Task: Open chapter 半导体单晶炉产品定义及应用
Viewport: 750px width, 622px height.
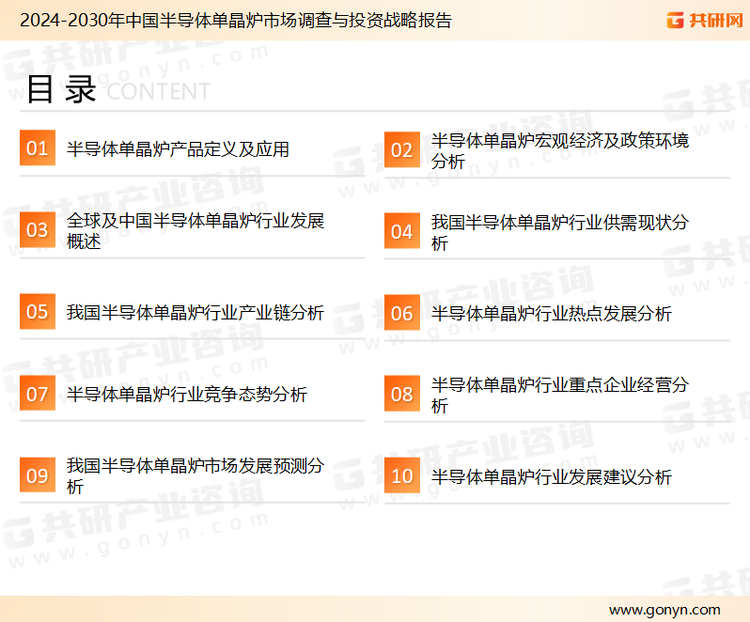Action: [x=178, y=149]
